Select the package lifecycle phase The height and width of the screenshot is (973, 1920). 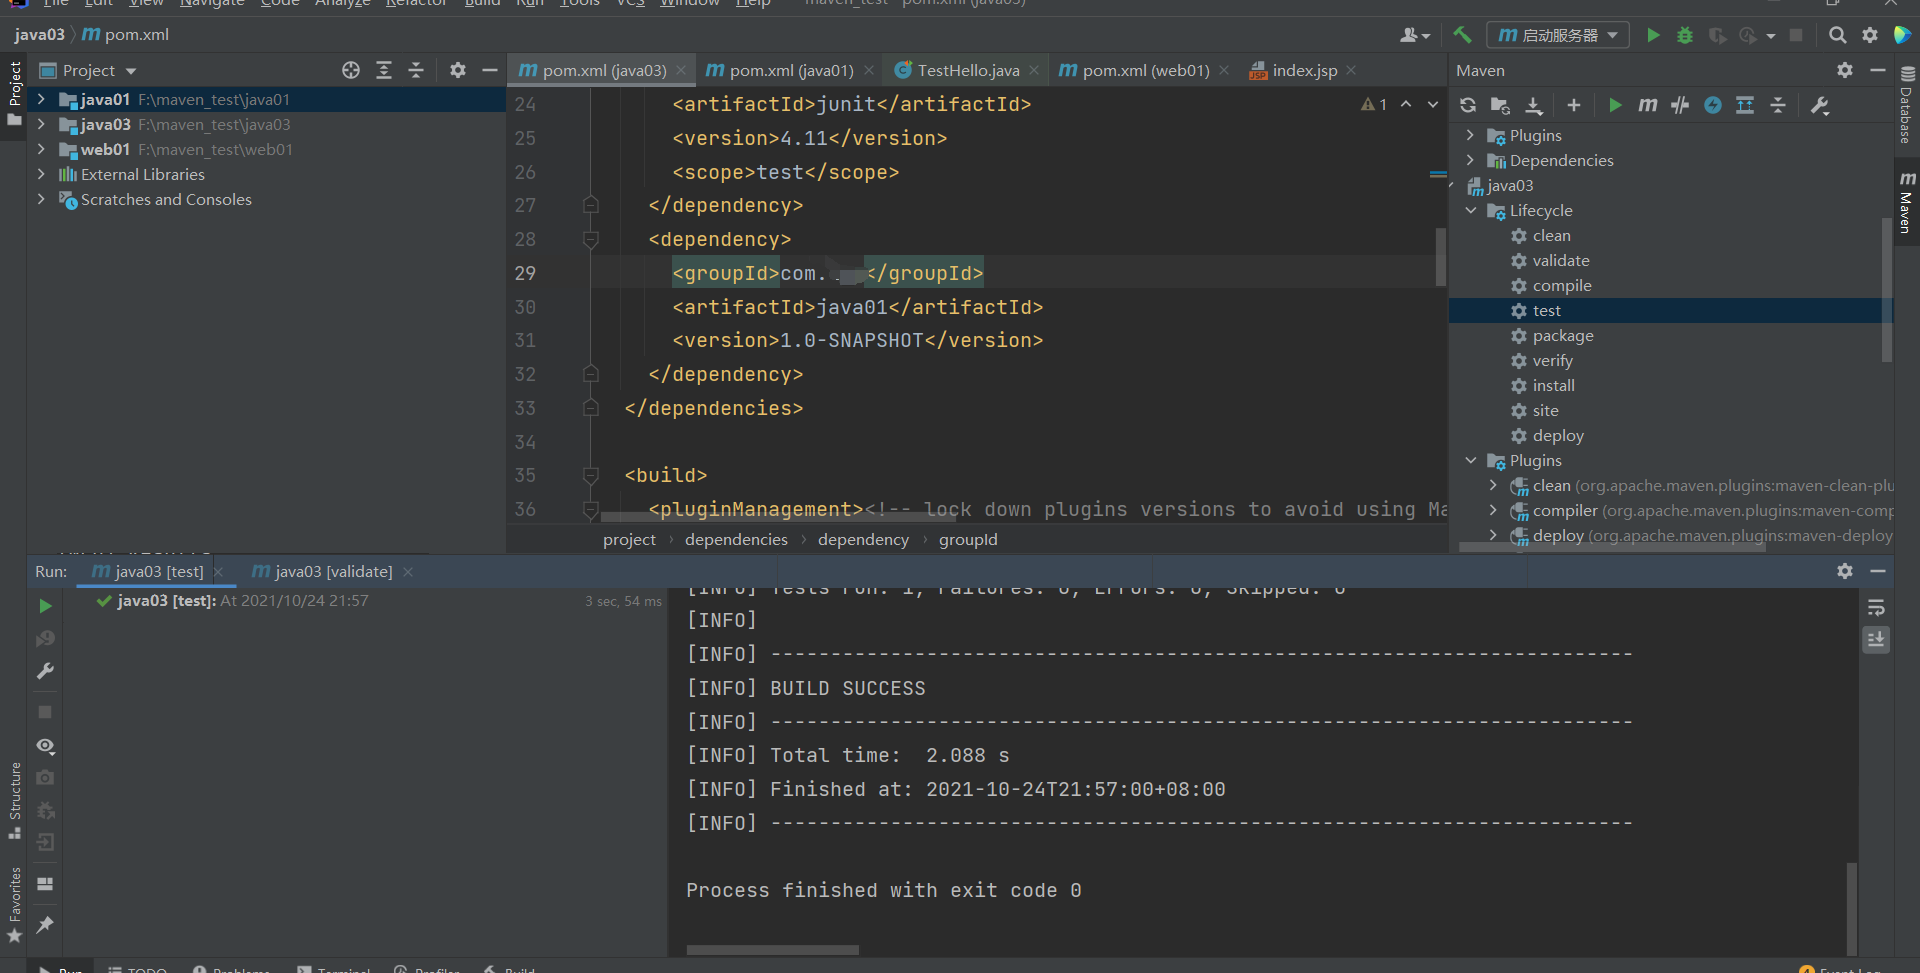point(1563,335)
